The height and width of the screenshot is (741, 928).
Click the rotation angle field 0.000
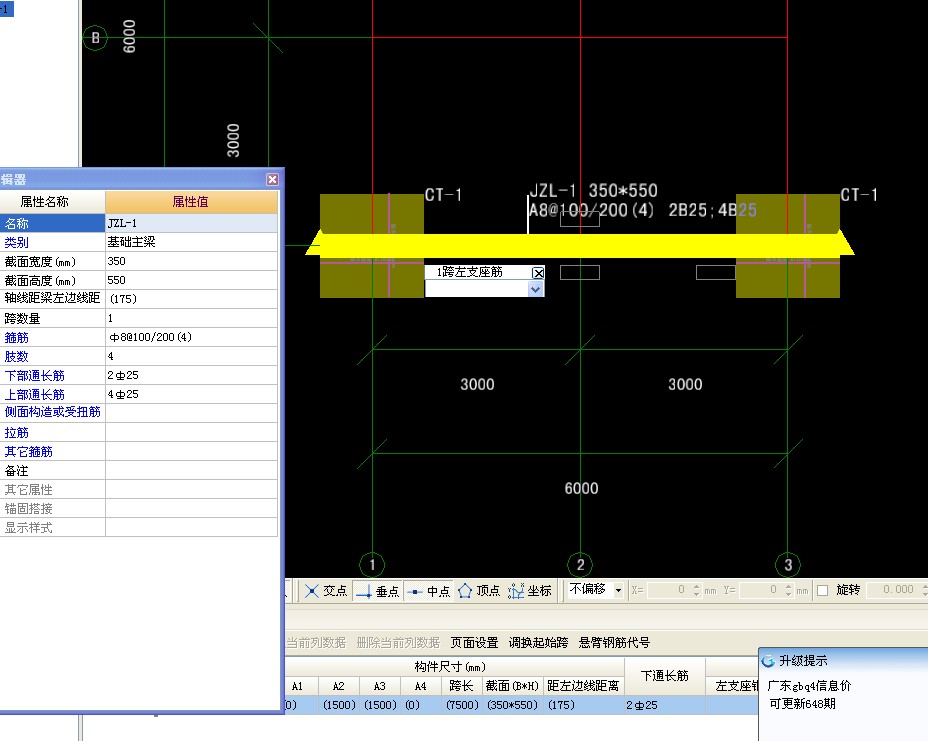coord(894,590)
